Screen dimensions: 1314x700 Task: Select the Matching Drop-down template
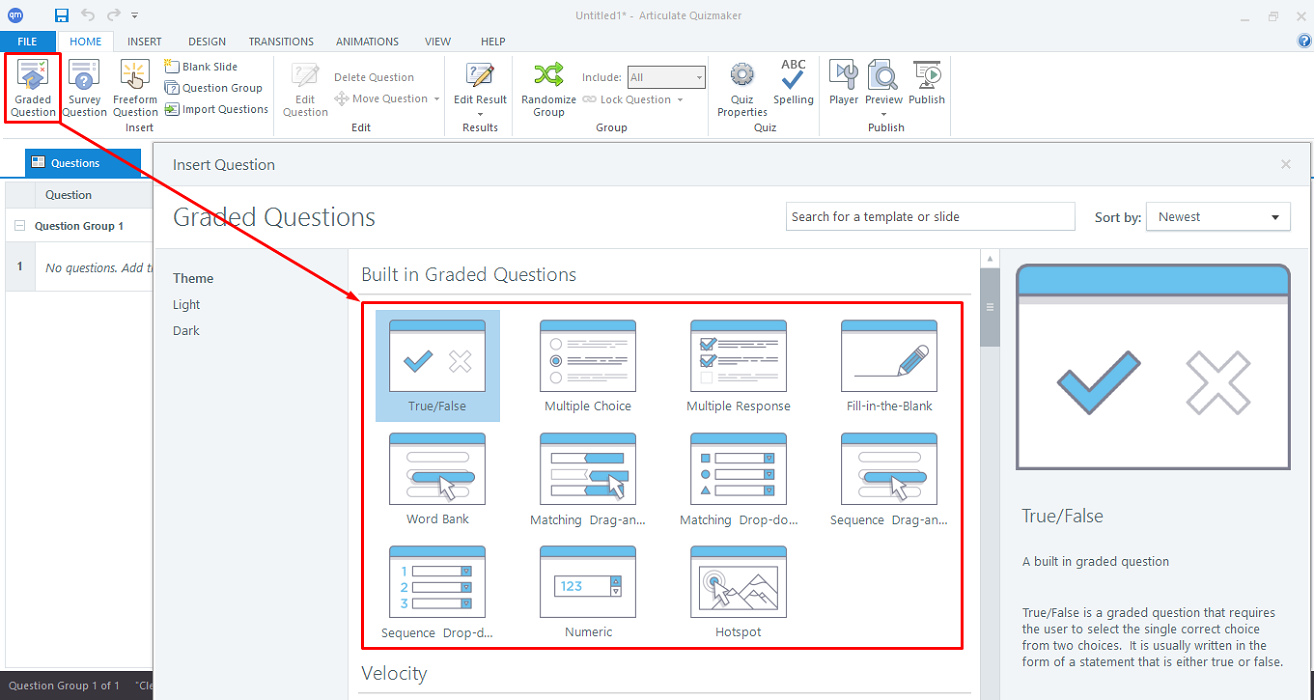(x=738, y=479)
